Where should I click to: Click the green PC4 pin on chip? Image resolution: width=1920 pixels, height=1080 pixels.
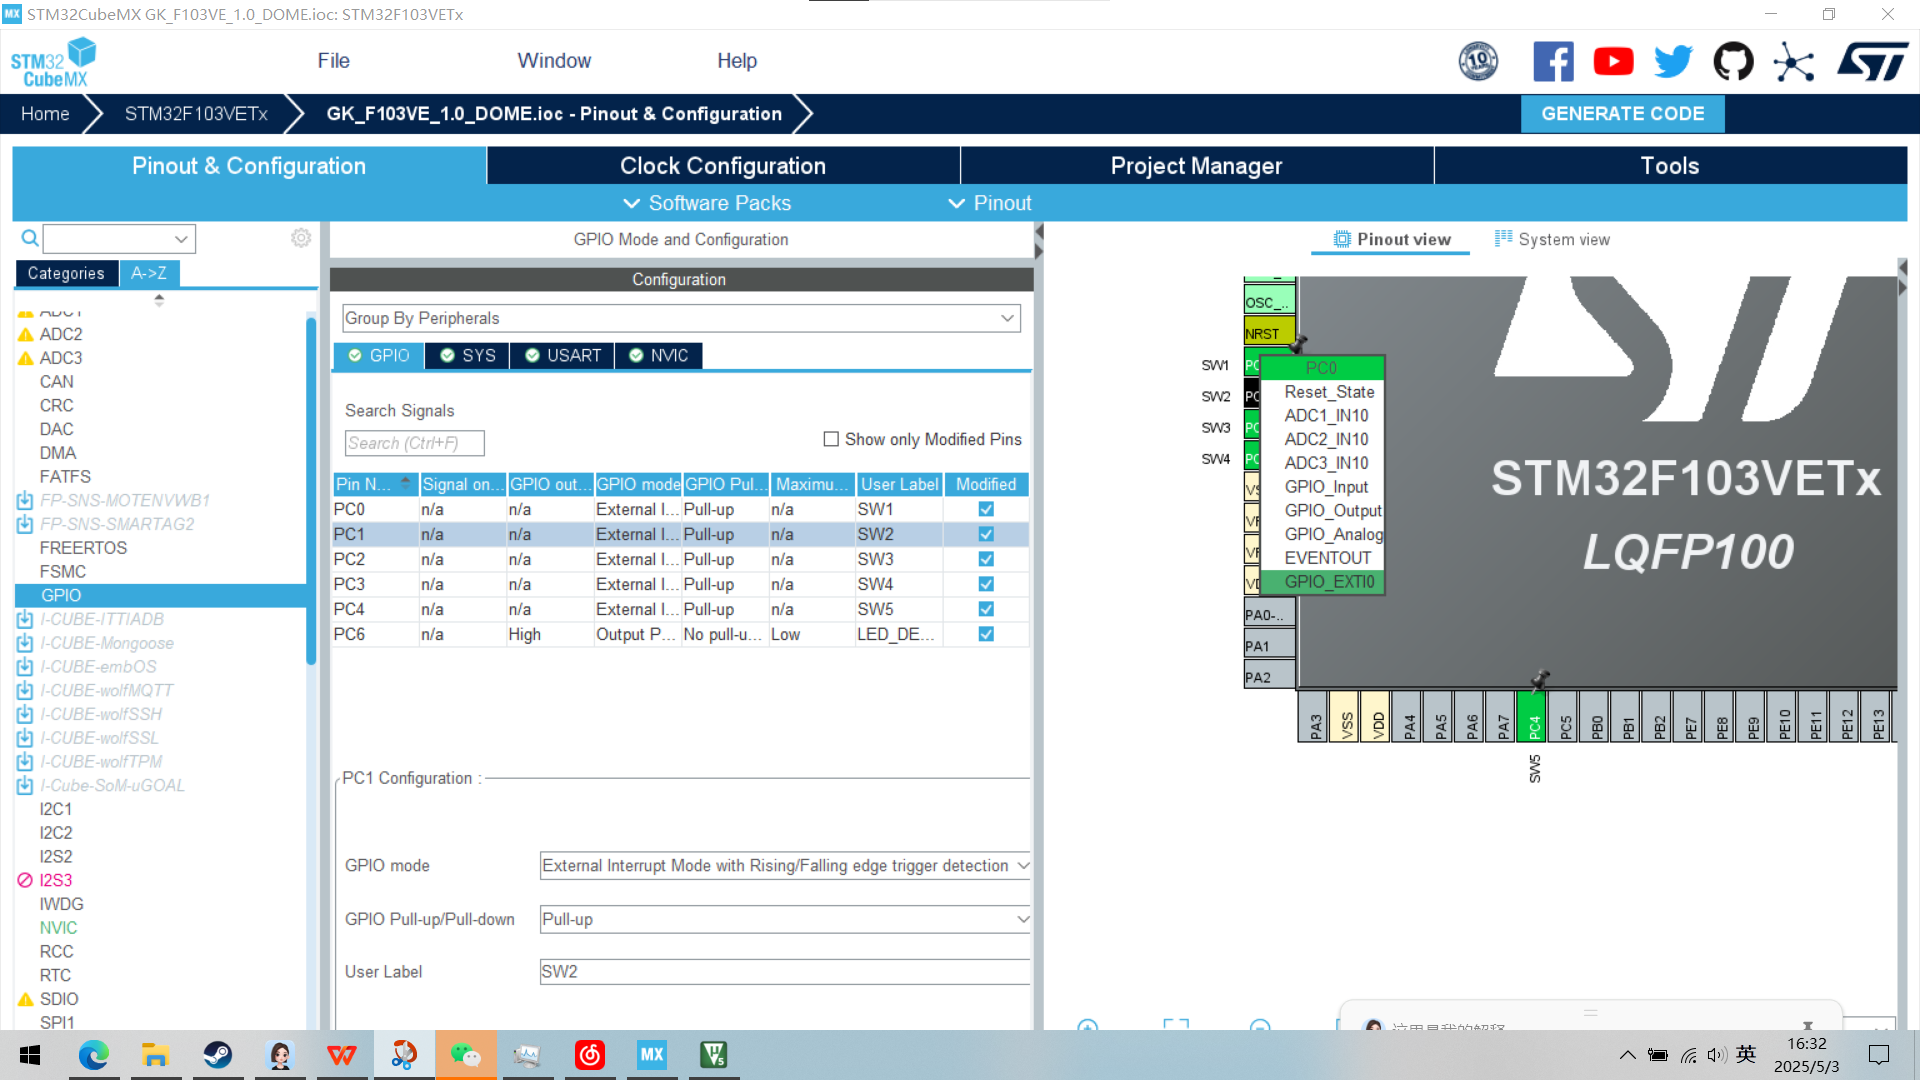(x=1533, y=718)
